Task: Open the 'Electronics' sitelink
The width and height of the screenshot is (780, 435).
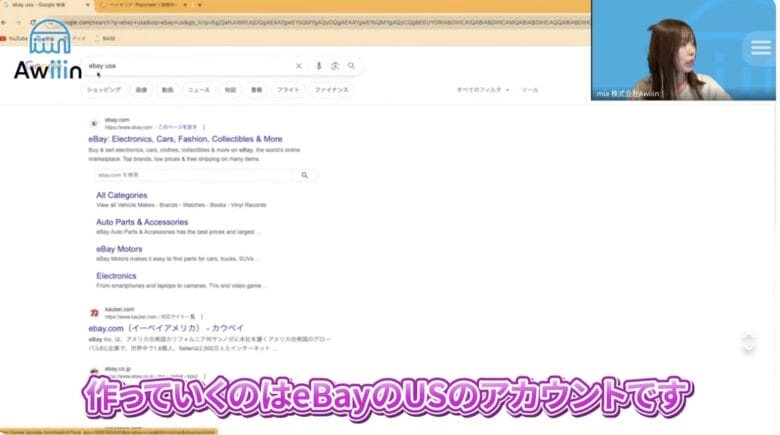Action: [116, 276]
